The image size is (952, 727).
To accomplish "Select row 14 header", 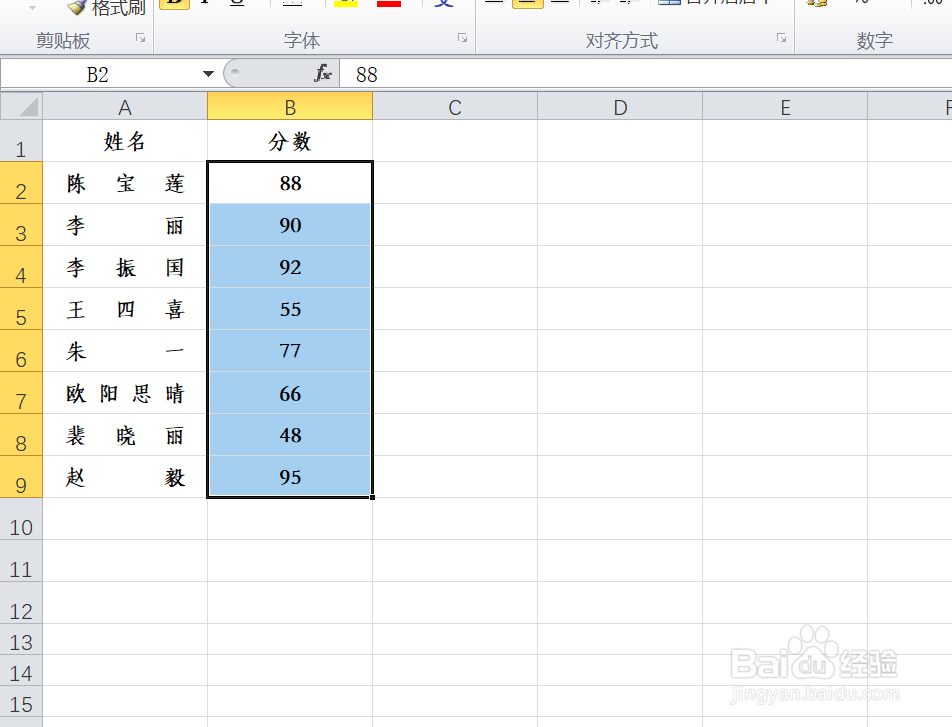I will click(21, 670).
